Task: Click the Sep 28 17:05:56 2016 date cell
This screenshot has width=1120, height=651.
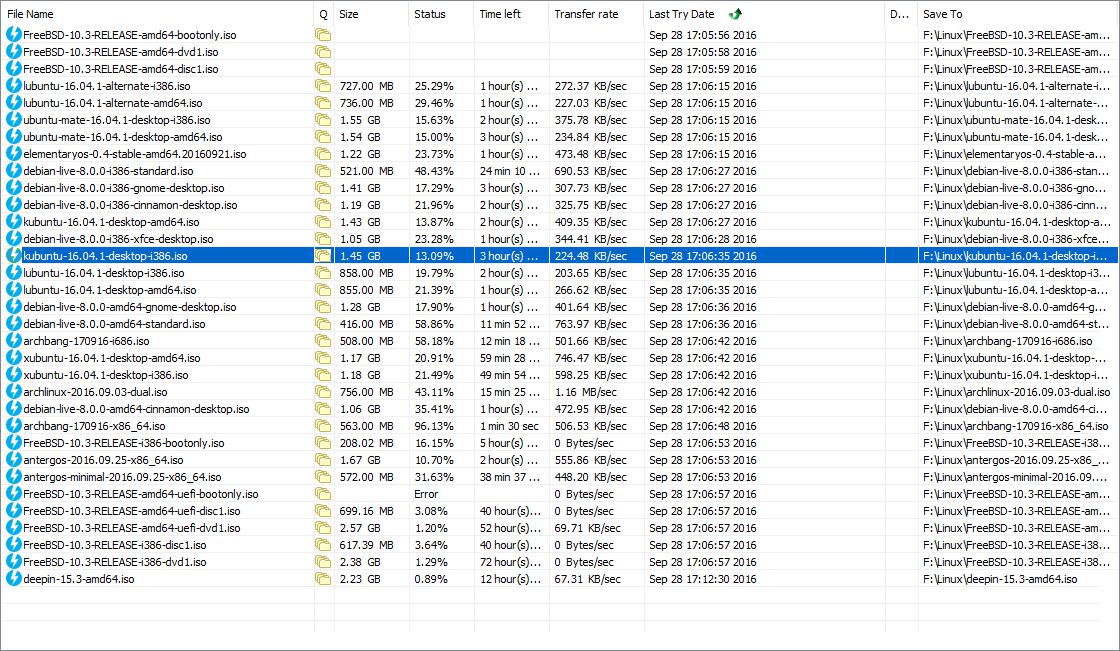Action: click(x=703, y=35)
